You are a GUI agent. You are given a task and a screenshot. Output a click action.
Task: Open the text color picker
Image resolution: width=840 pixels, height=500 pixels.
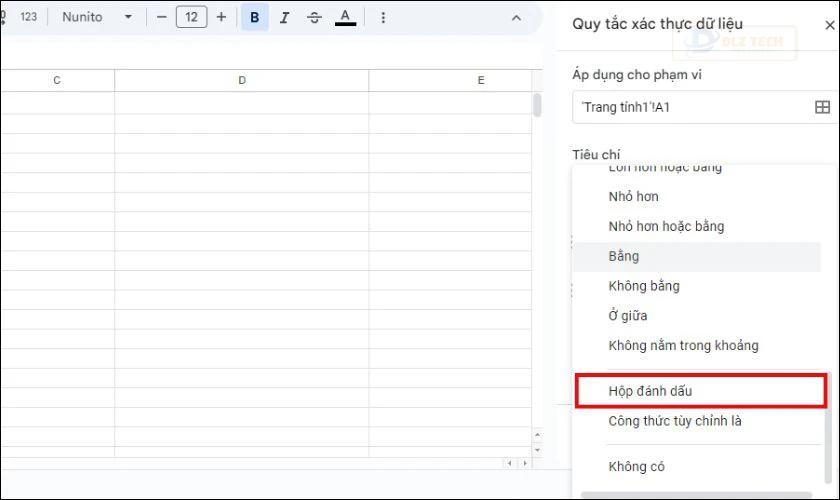point(346,18)
